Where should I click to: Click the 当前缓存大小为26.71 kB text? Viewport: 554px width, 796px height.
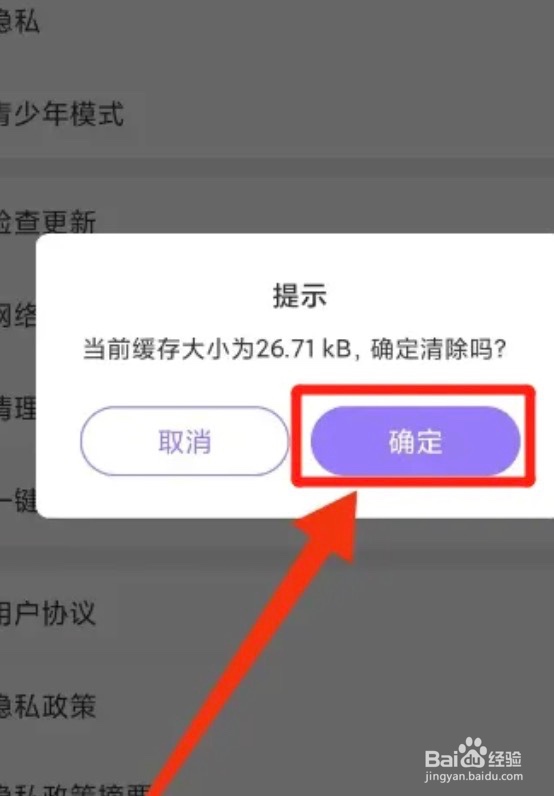click(x=217, y=349)
